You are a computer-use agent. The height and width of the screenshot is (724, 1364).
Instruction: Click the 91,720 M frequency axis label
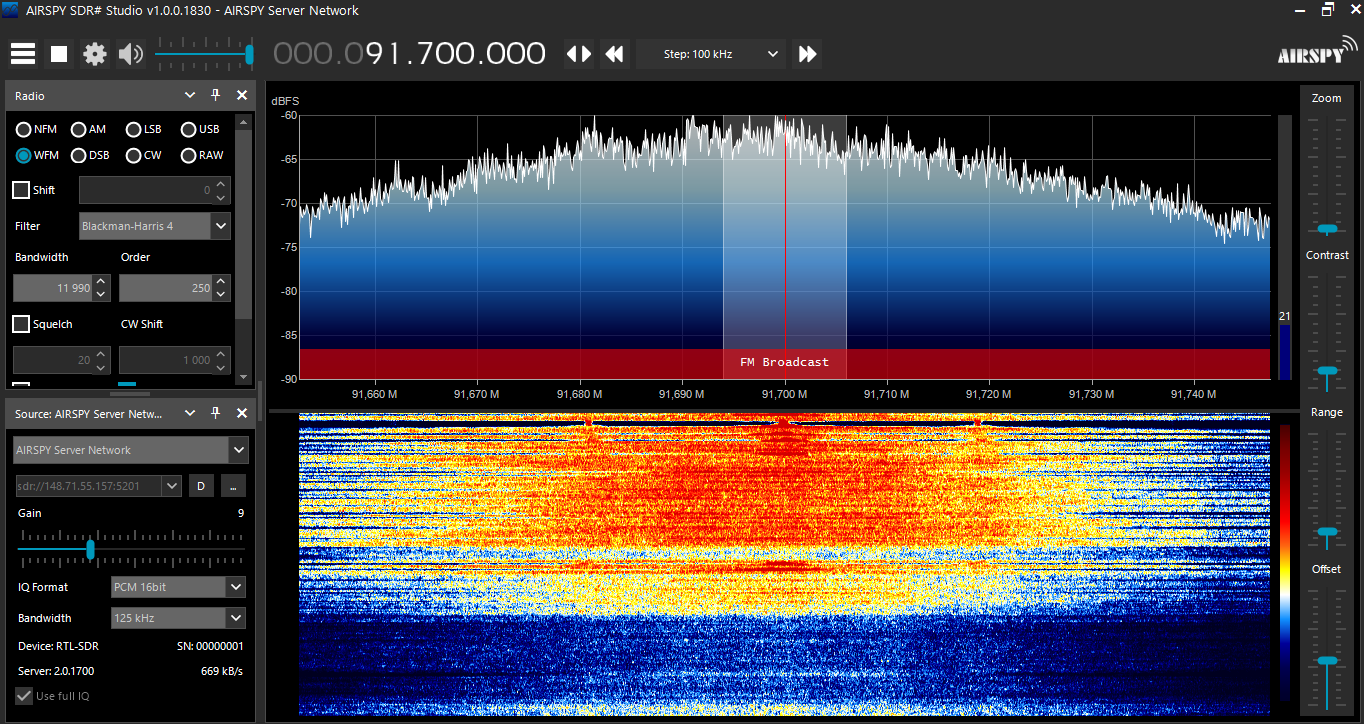(x=990, y=394)
